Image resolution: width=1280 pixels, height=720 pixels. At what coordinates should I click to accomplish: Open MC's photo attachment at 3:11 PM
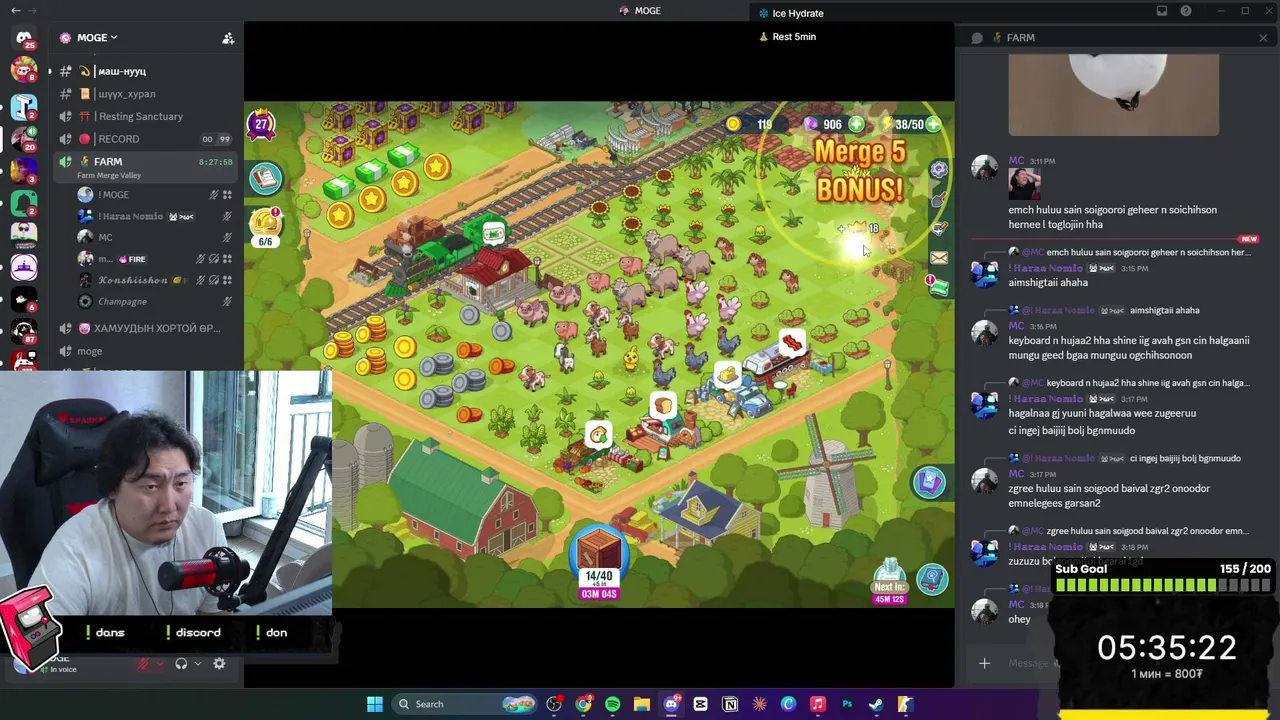[x=1024, y=185]
